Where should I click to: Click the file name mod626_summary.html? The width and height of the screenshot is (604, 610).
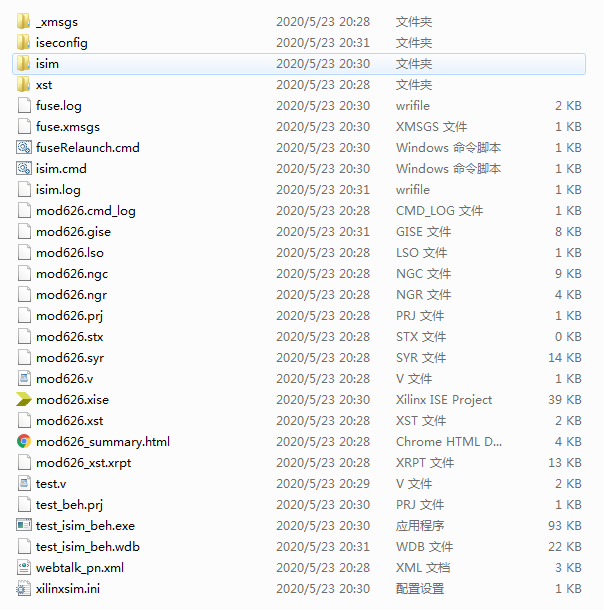103,442
